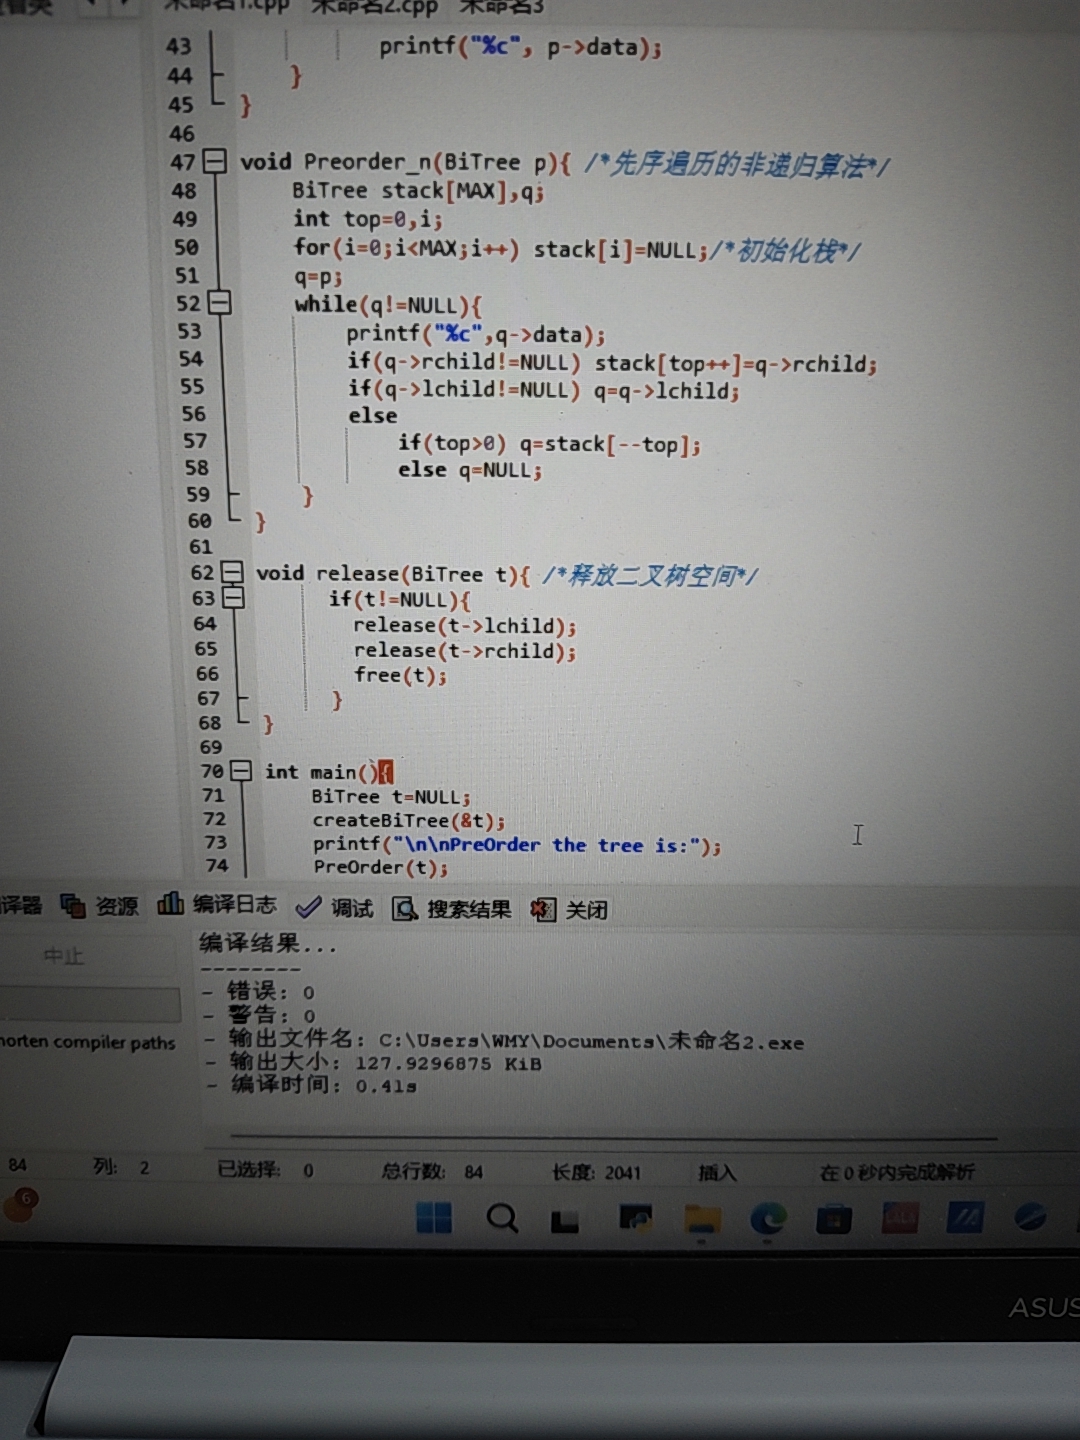
Task: Click the red X icon beside 关闭
Action: click(543, 910)
